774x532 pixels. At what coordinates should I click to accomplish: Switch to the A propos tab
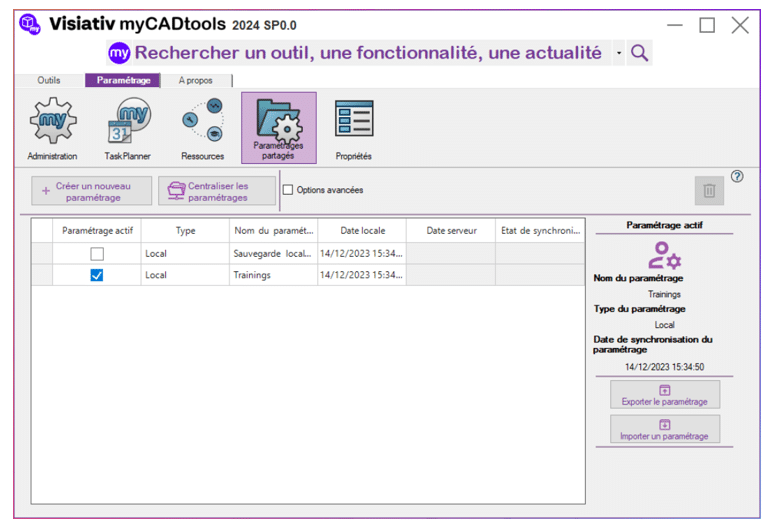click(196, 80)
